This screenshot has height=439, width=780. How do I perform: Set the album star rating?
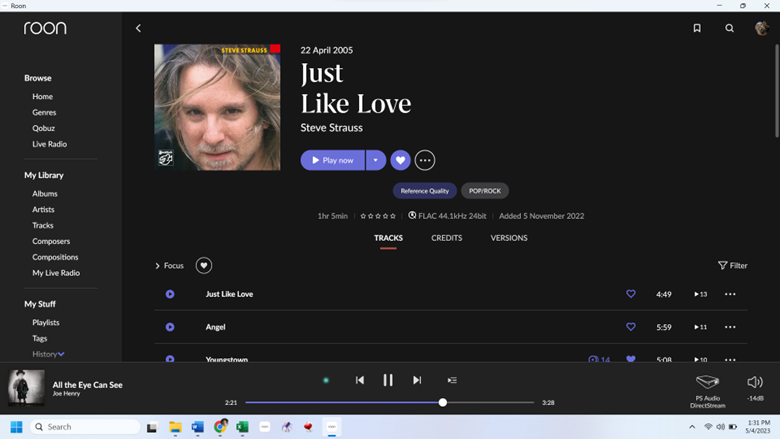click(378, 216)
